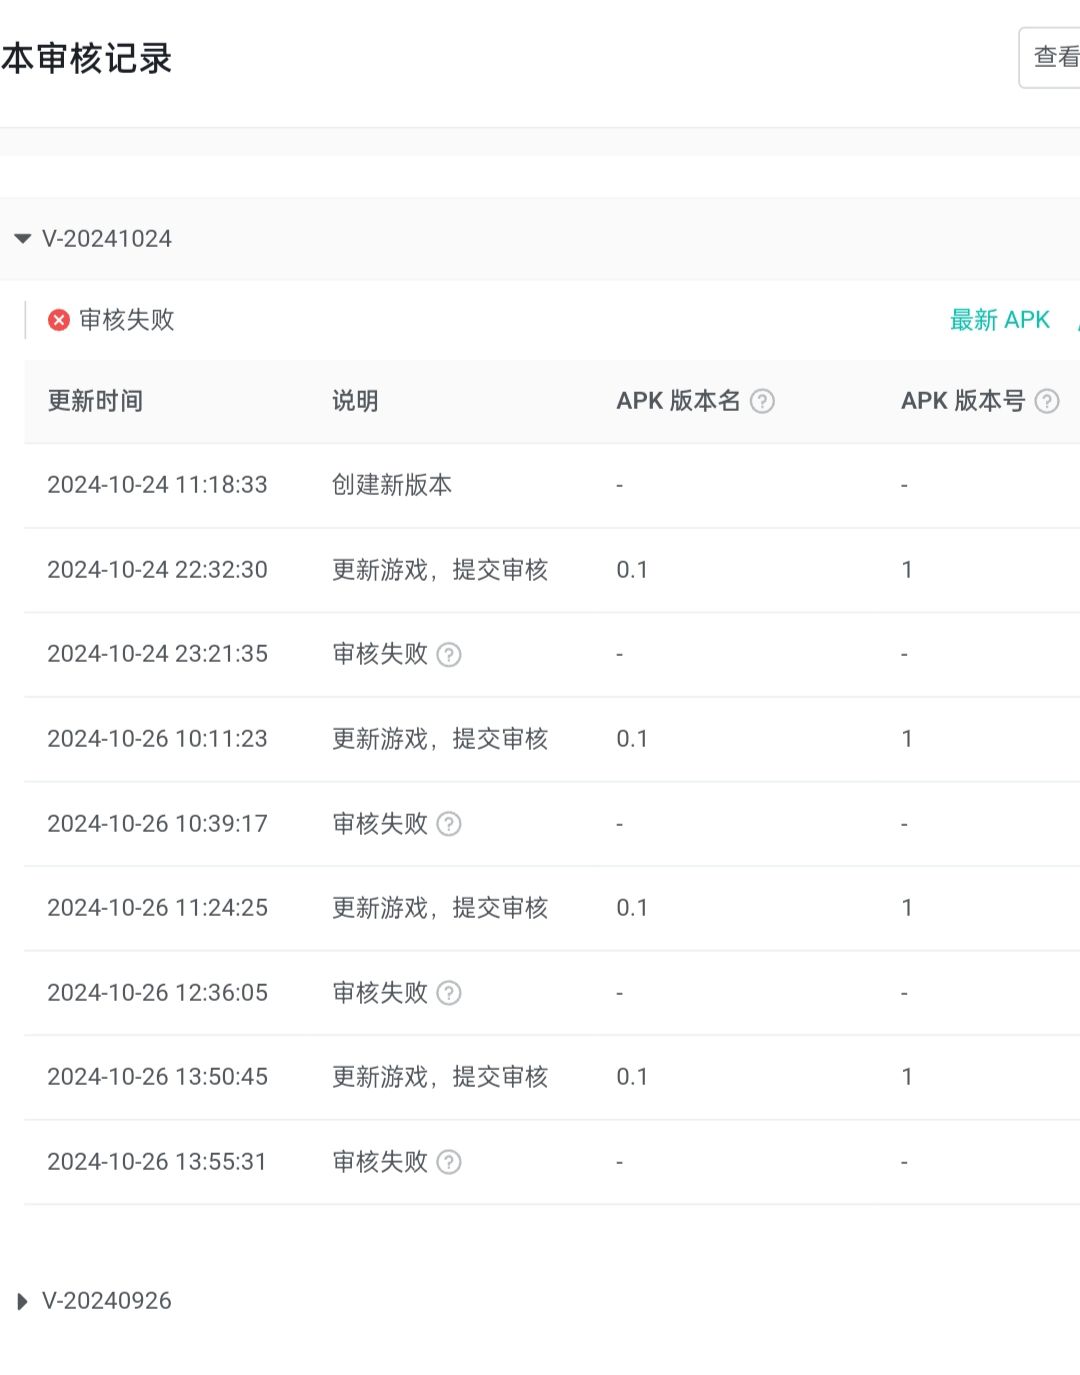This screenshot has height=1375, width=1080.
Task: Click the 查看 button at top right
Action: [x=1054, y=57]
